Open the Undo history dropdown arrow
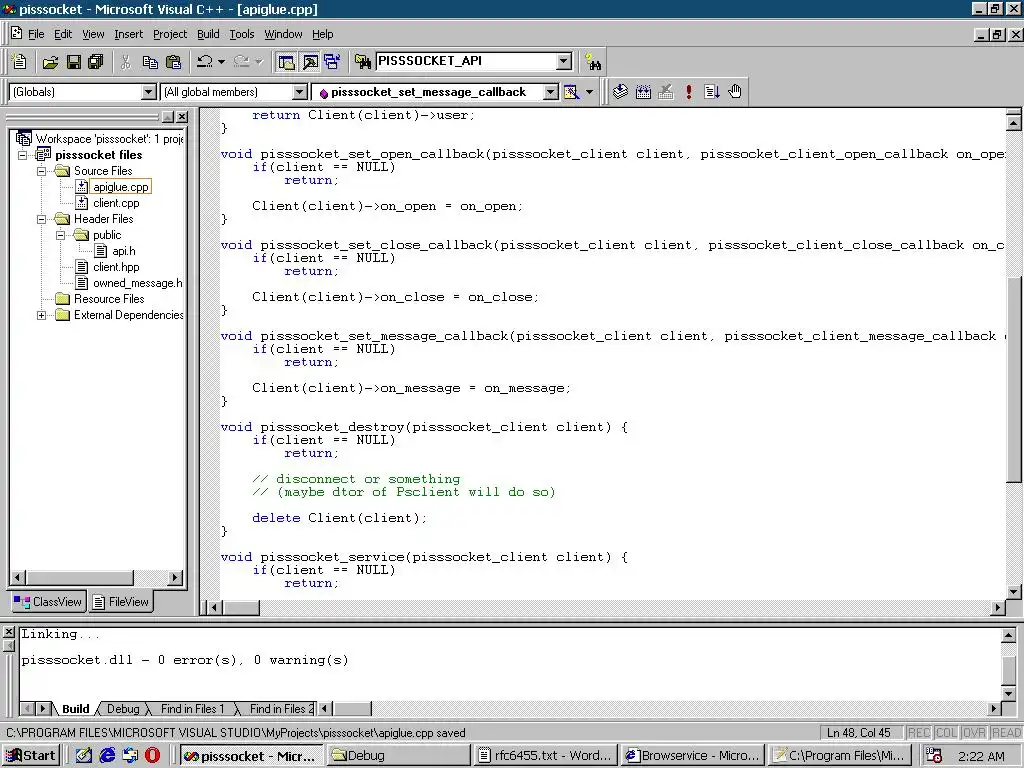Viewport: 1024px width, 768px height. (221, 62)
